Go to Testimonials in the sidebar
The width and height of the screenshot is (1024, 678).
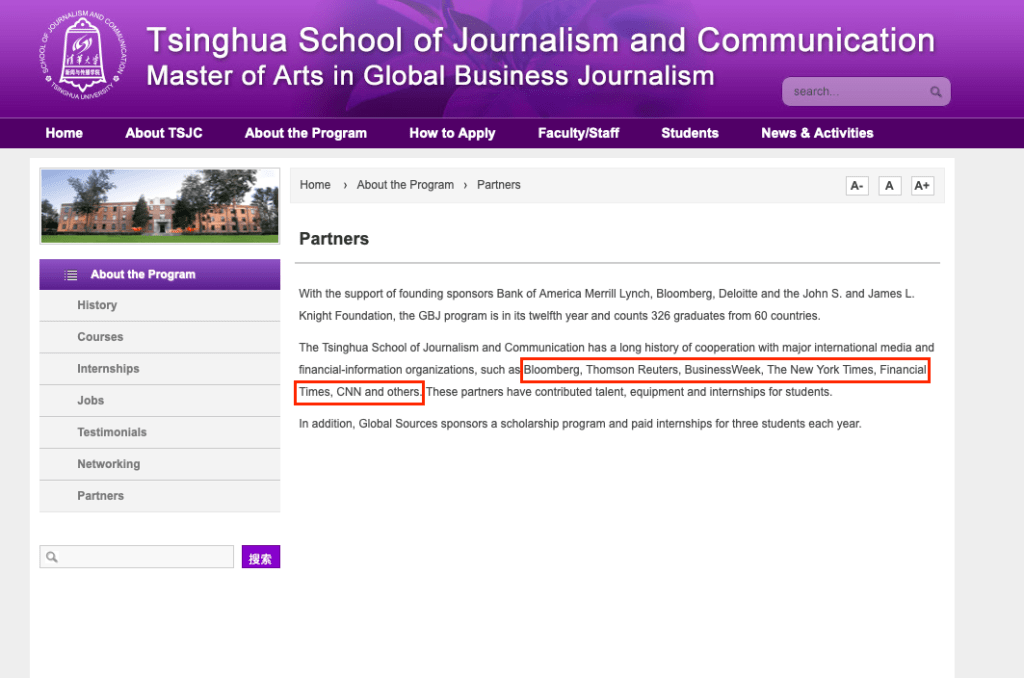click(x=112, y=432)
